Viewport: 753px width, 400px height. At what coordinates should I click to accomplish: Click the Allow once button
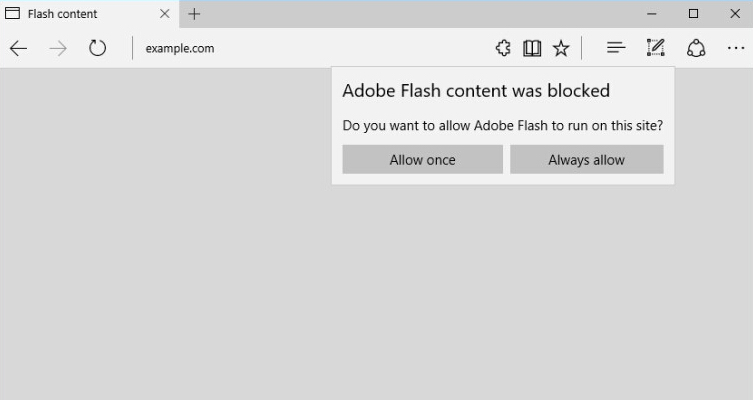coord(422,160)
